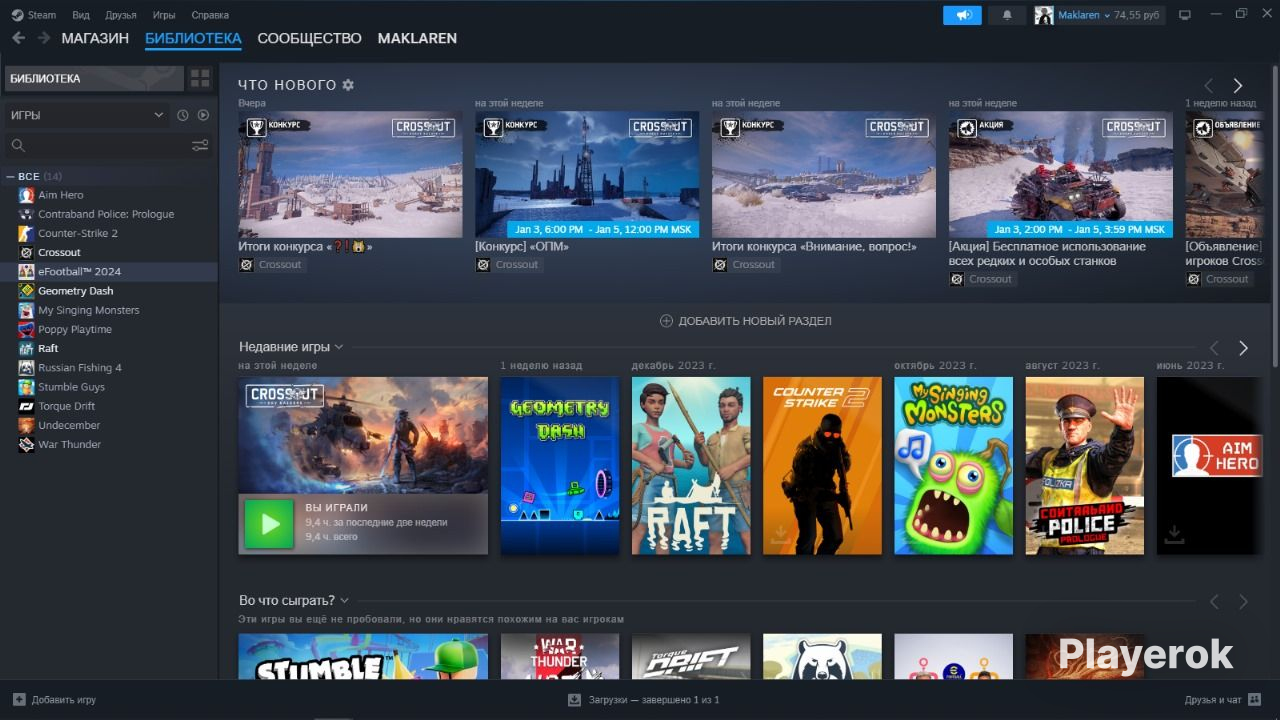This screenshot has height=720, width=1280.
Task: Open the Вид menu
Action: click(81, 15)
